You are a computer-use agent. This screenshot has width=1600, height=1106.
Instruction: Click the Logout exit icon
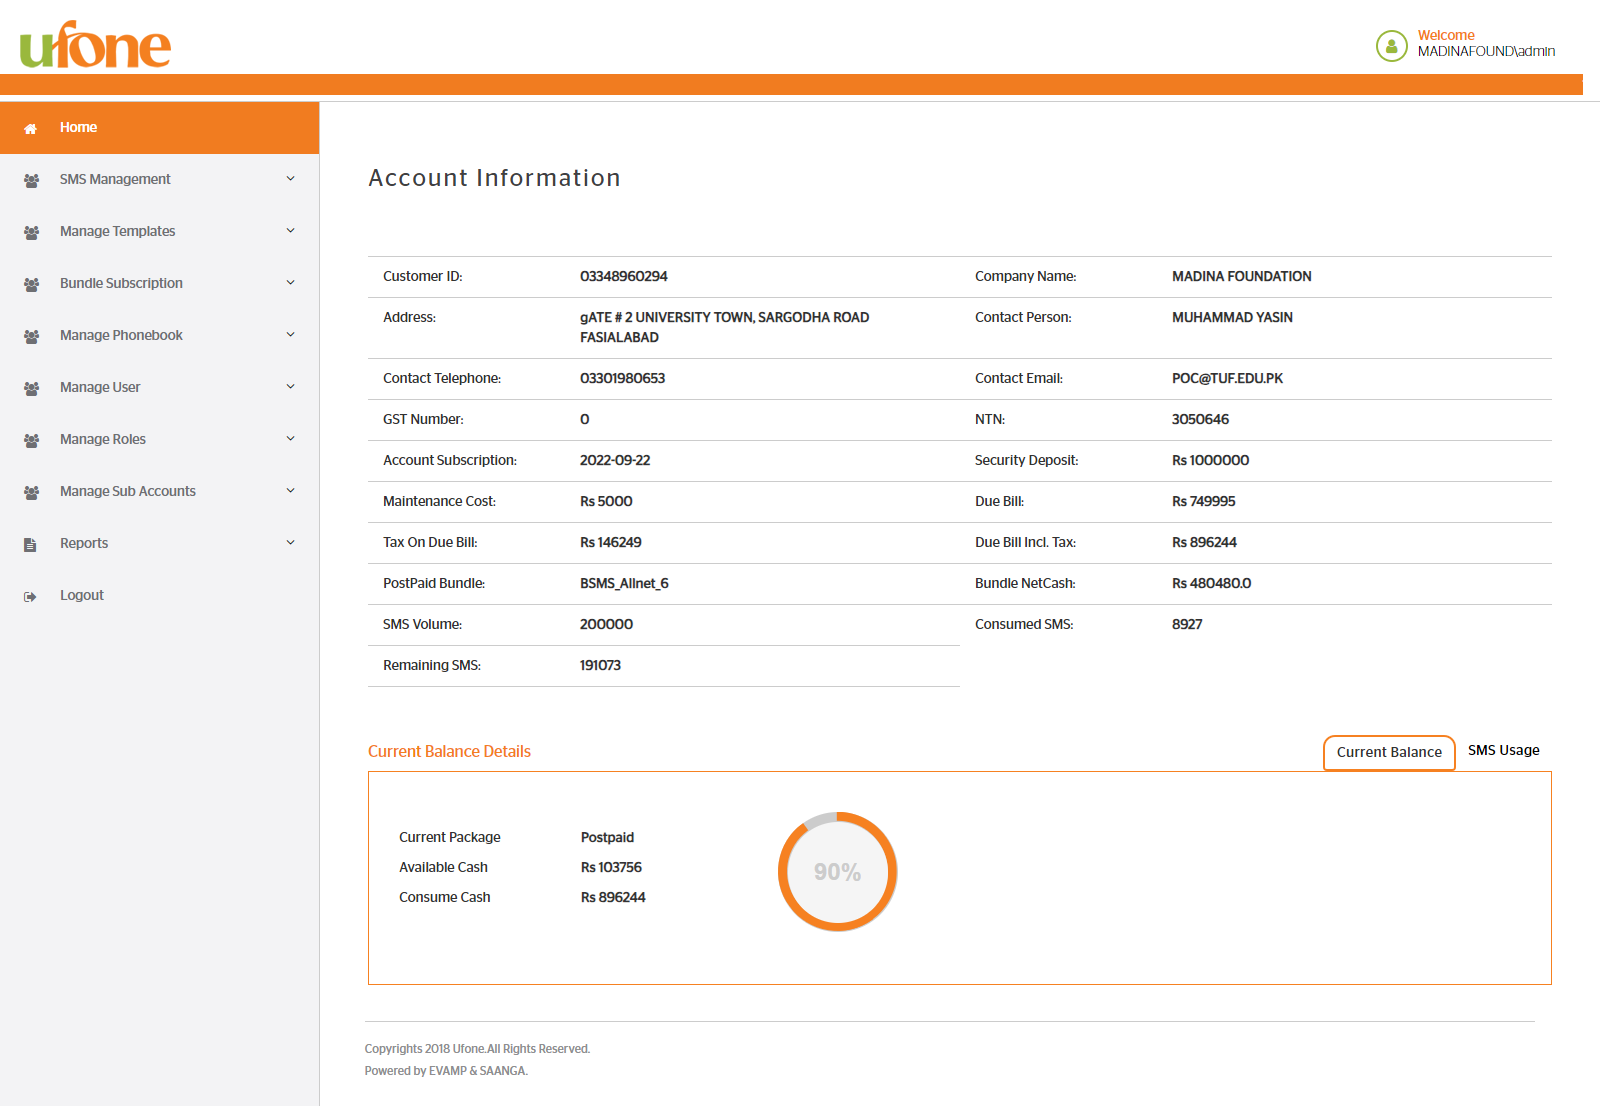click(x=30, y=596)
